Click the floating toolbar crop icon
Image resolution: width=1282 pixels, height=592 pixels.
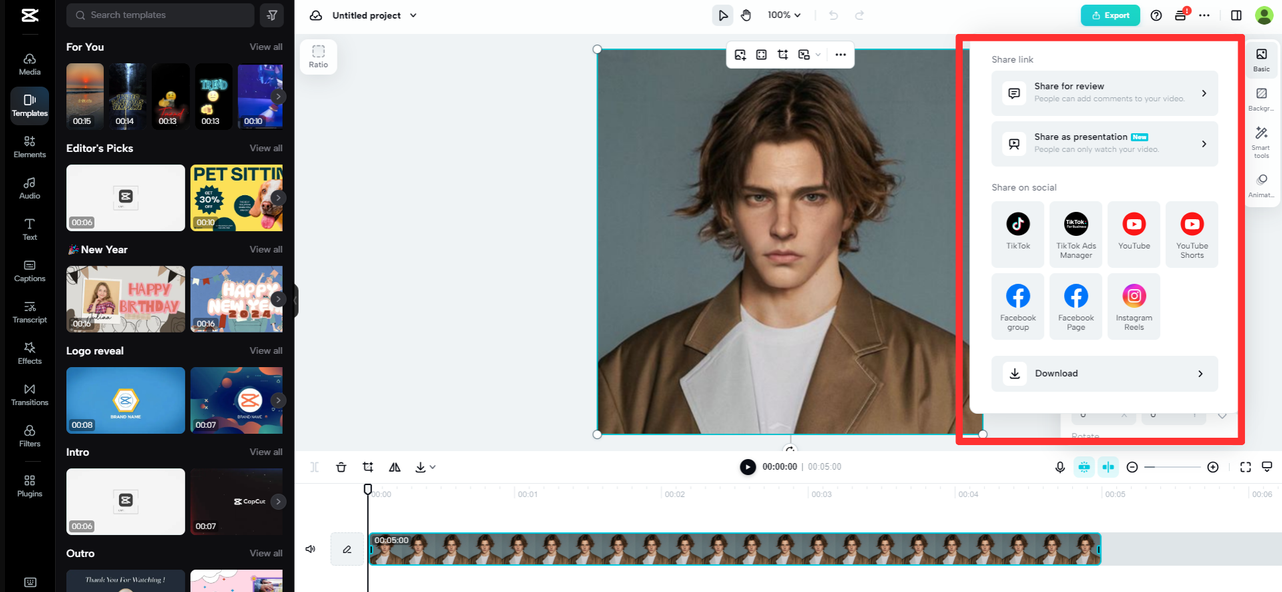[x=783, y=55]
